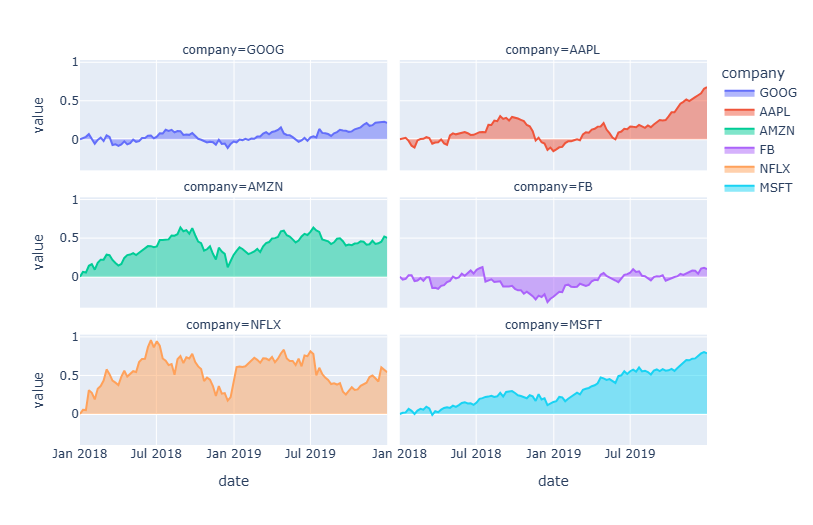Image resolution: width=813 pixels, height=525 pixels.
Task: Click the 'Jan 2019' tick under MSFT chart
Action: (553, 453)
